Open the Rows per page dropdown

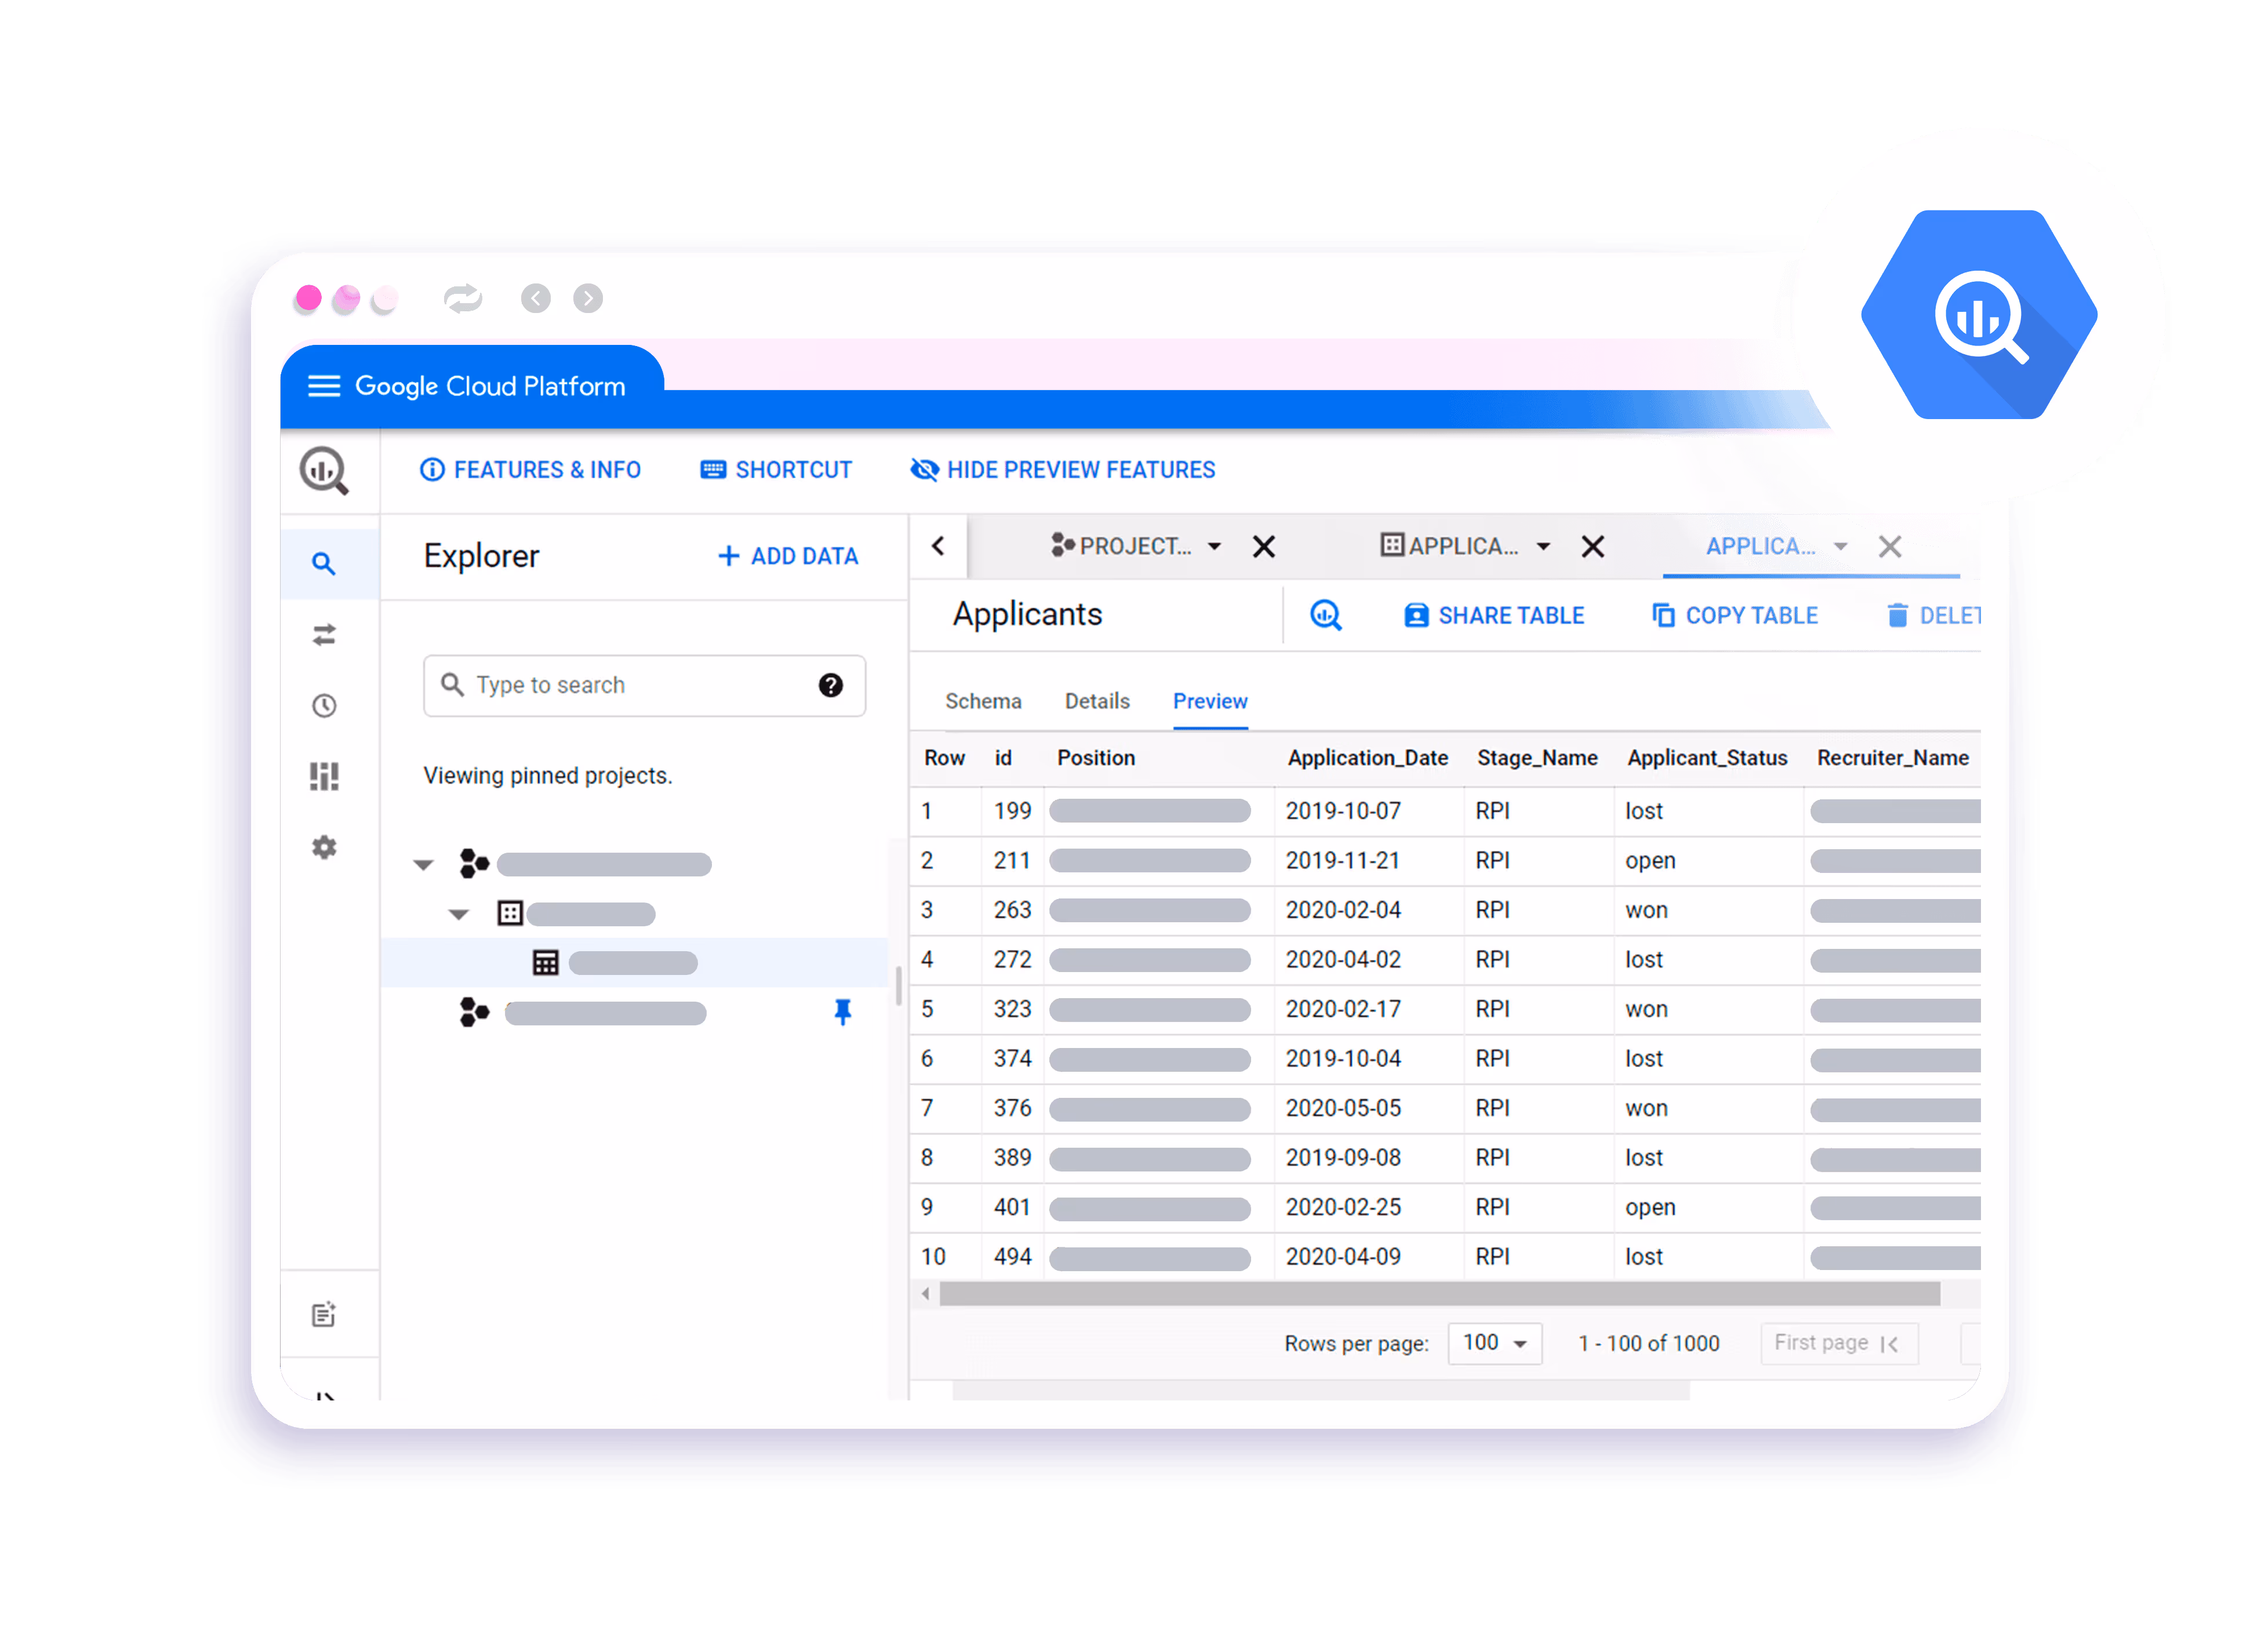pos(1494,1343)
